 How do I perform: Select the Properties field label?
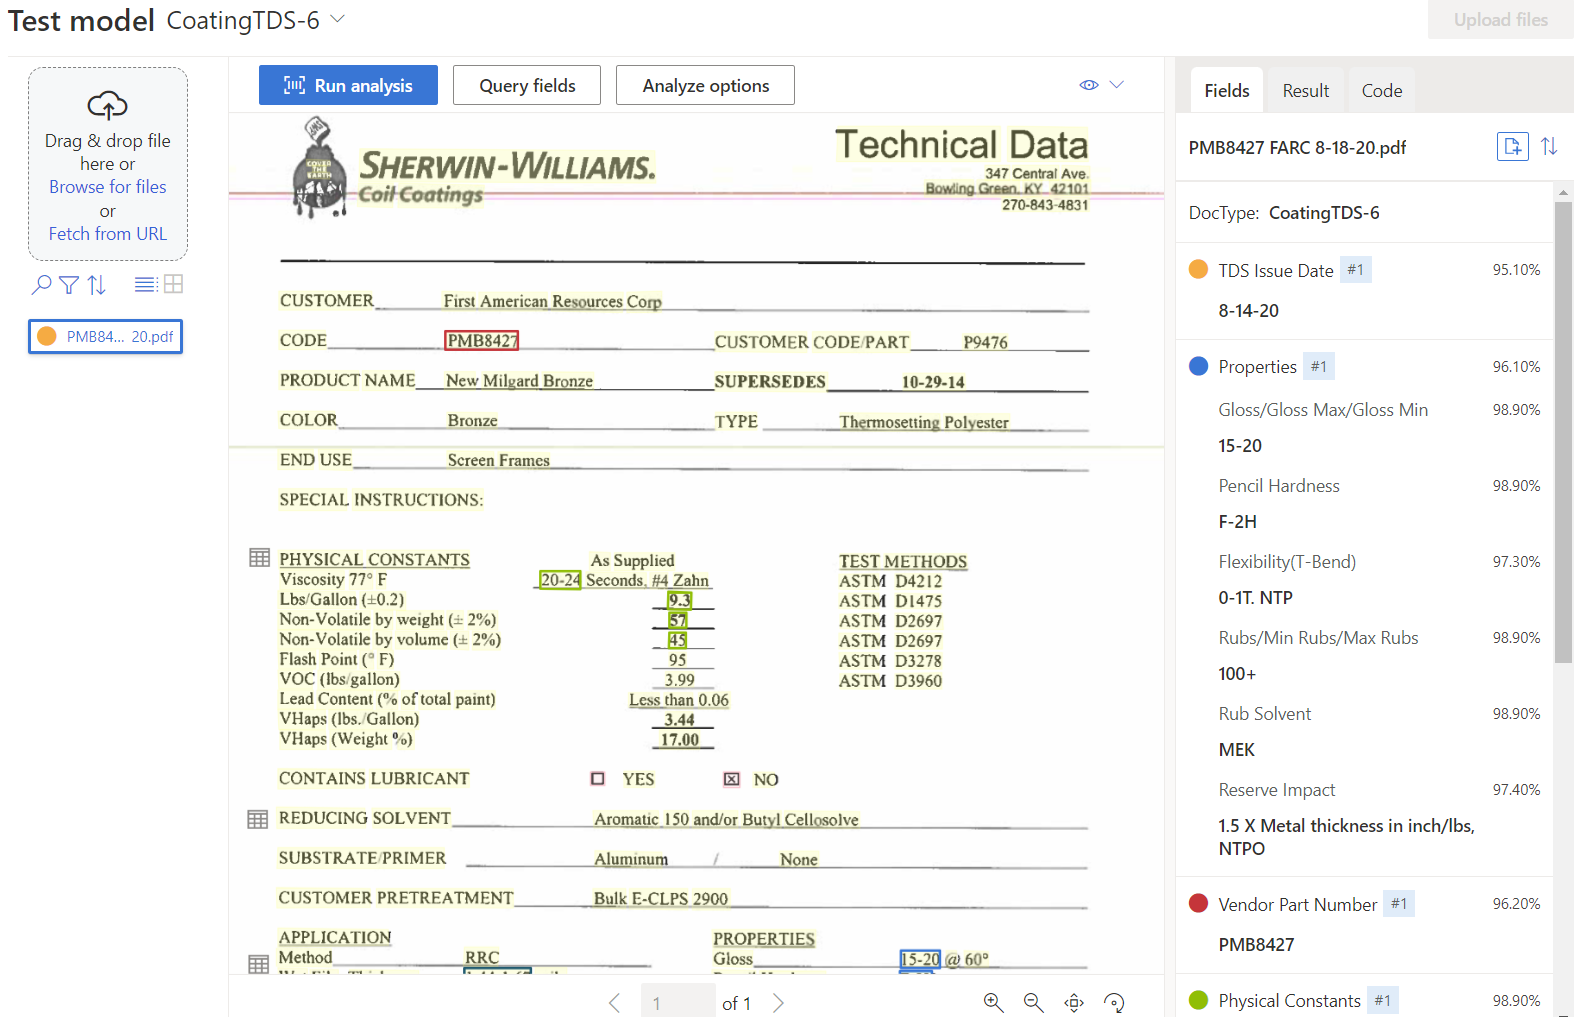pyautogui.click(x=1257, y=367)
